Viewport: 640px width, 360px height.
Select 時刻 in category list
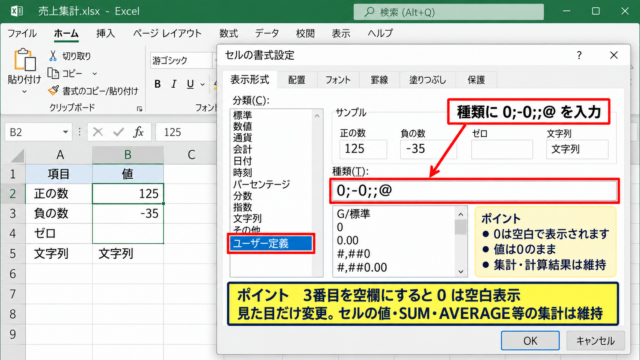point(242,173)
